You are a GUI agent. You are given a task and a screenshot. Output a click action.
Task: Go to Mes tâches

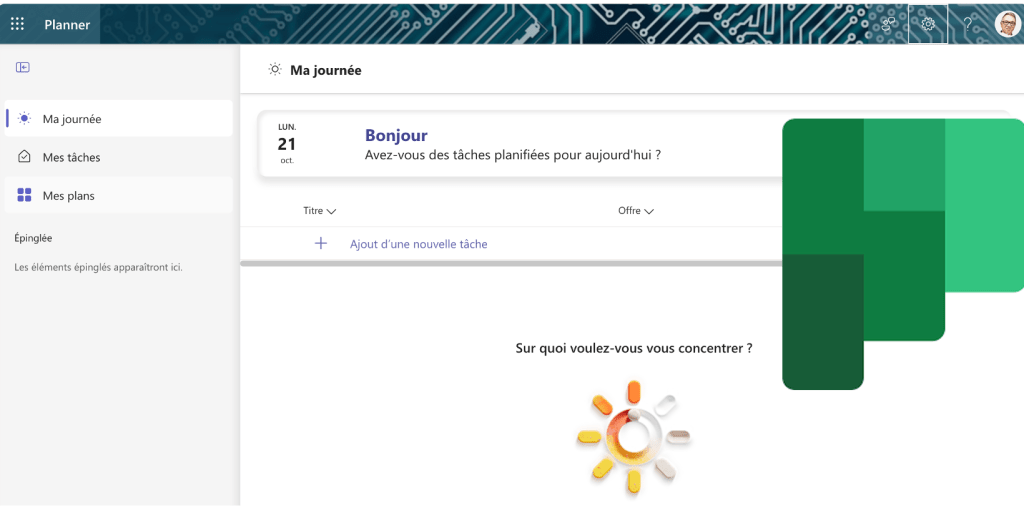point(71,157)
